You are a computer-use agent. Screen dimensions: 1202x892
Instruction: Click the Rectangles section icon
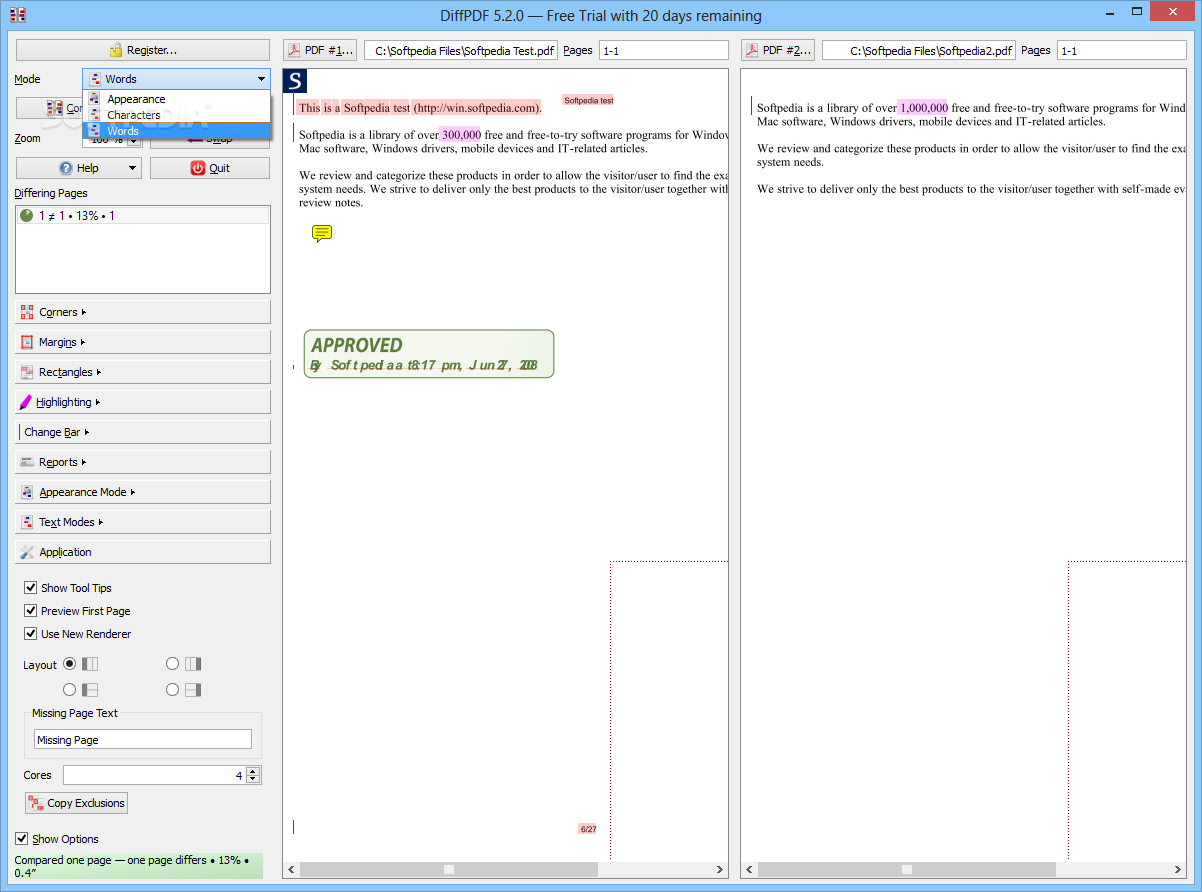click(27, 372)
